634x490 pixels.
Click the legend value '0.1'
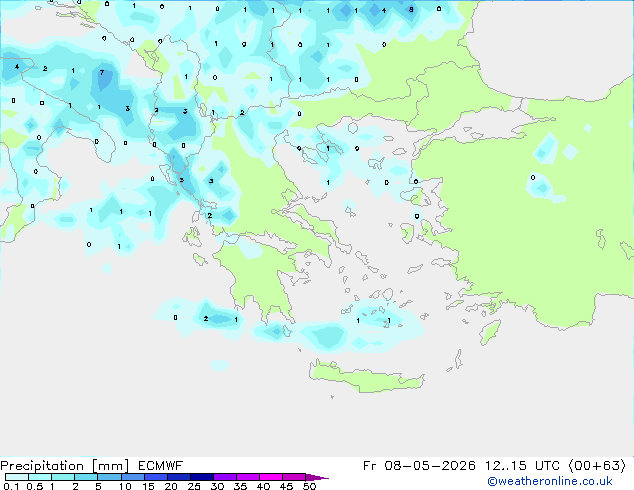(11, 486)
